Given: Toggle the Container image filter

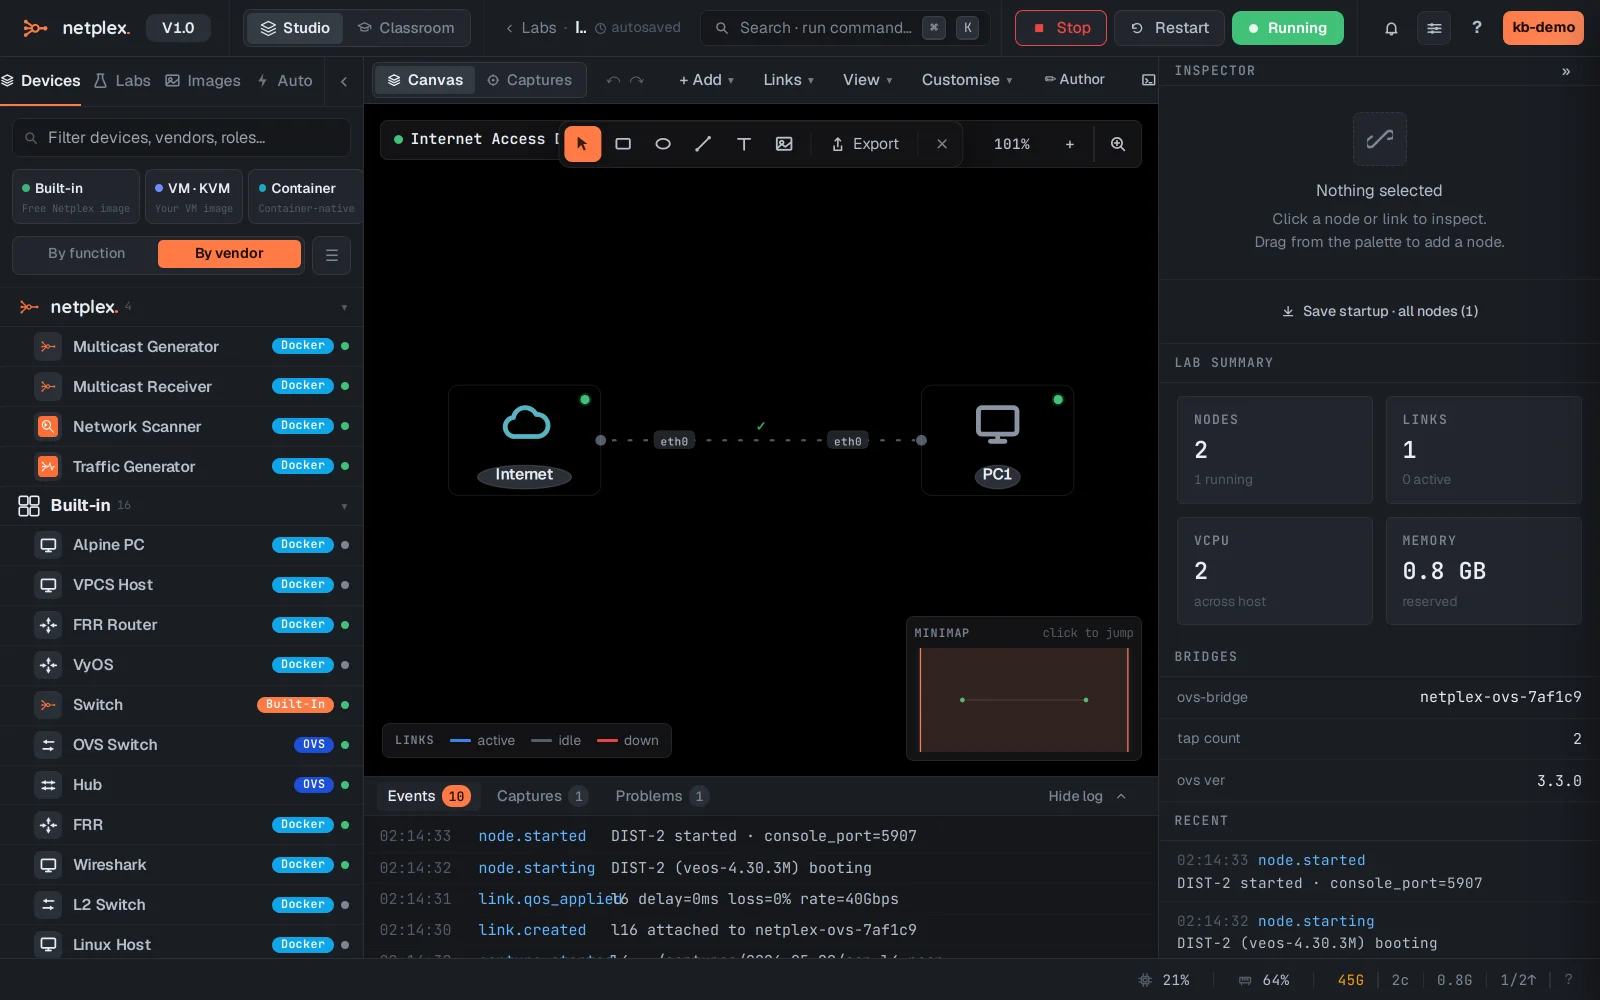Looking at the screenshot, I should coord(306,196).
